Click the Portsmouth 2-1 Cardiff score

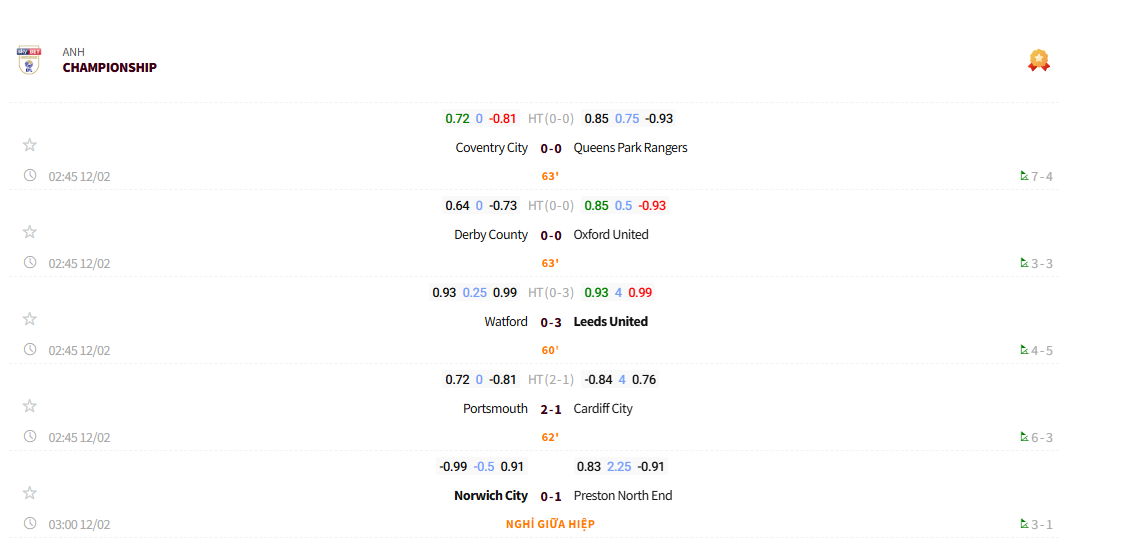tap(551, 410)
